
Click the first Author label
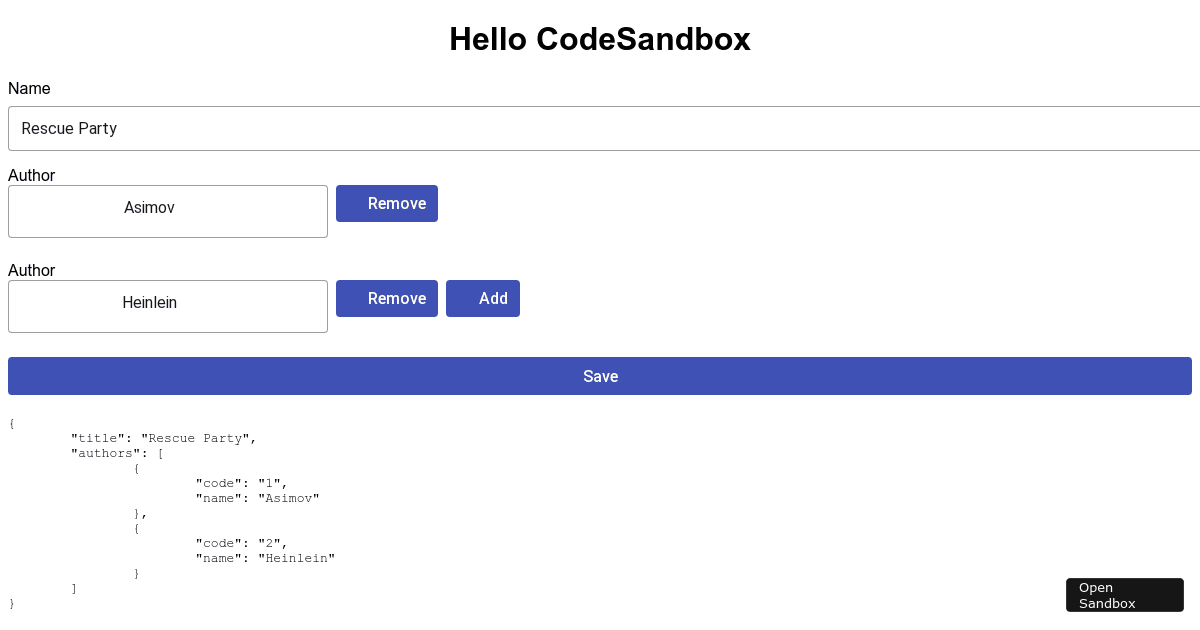(31, 175)
